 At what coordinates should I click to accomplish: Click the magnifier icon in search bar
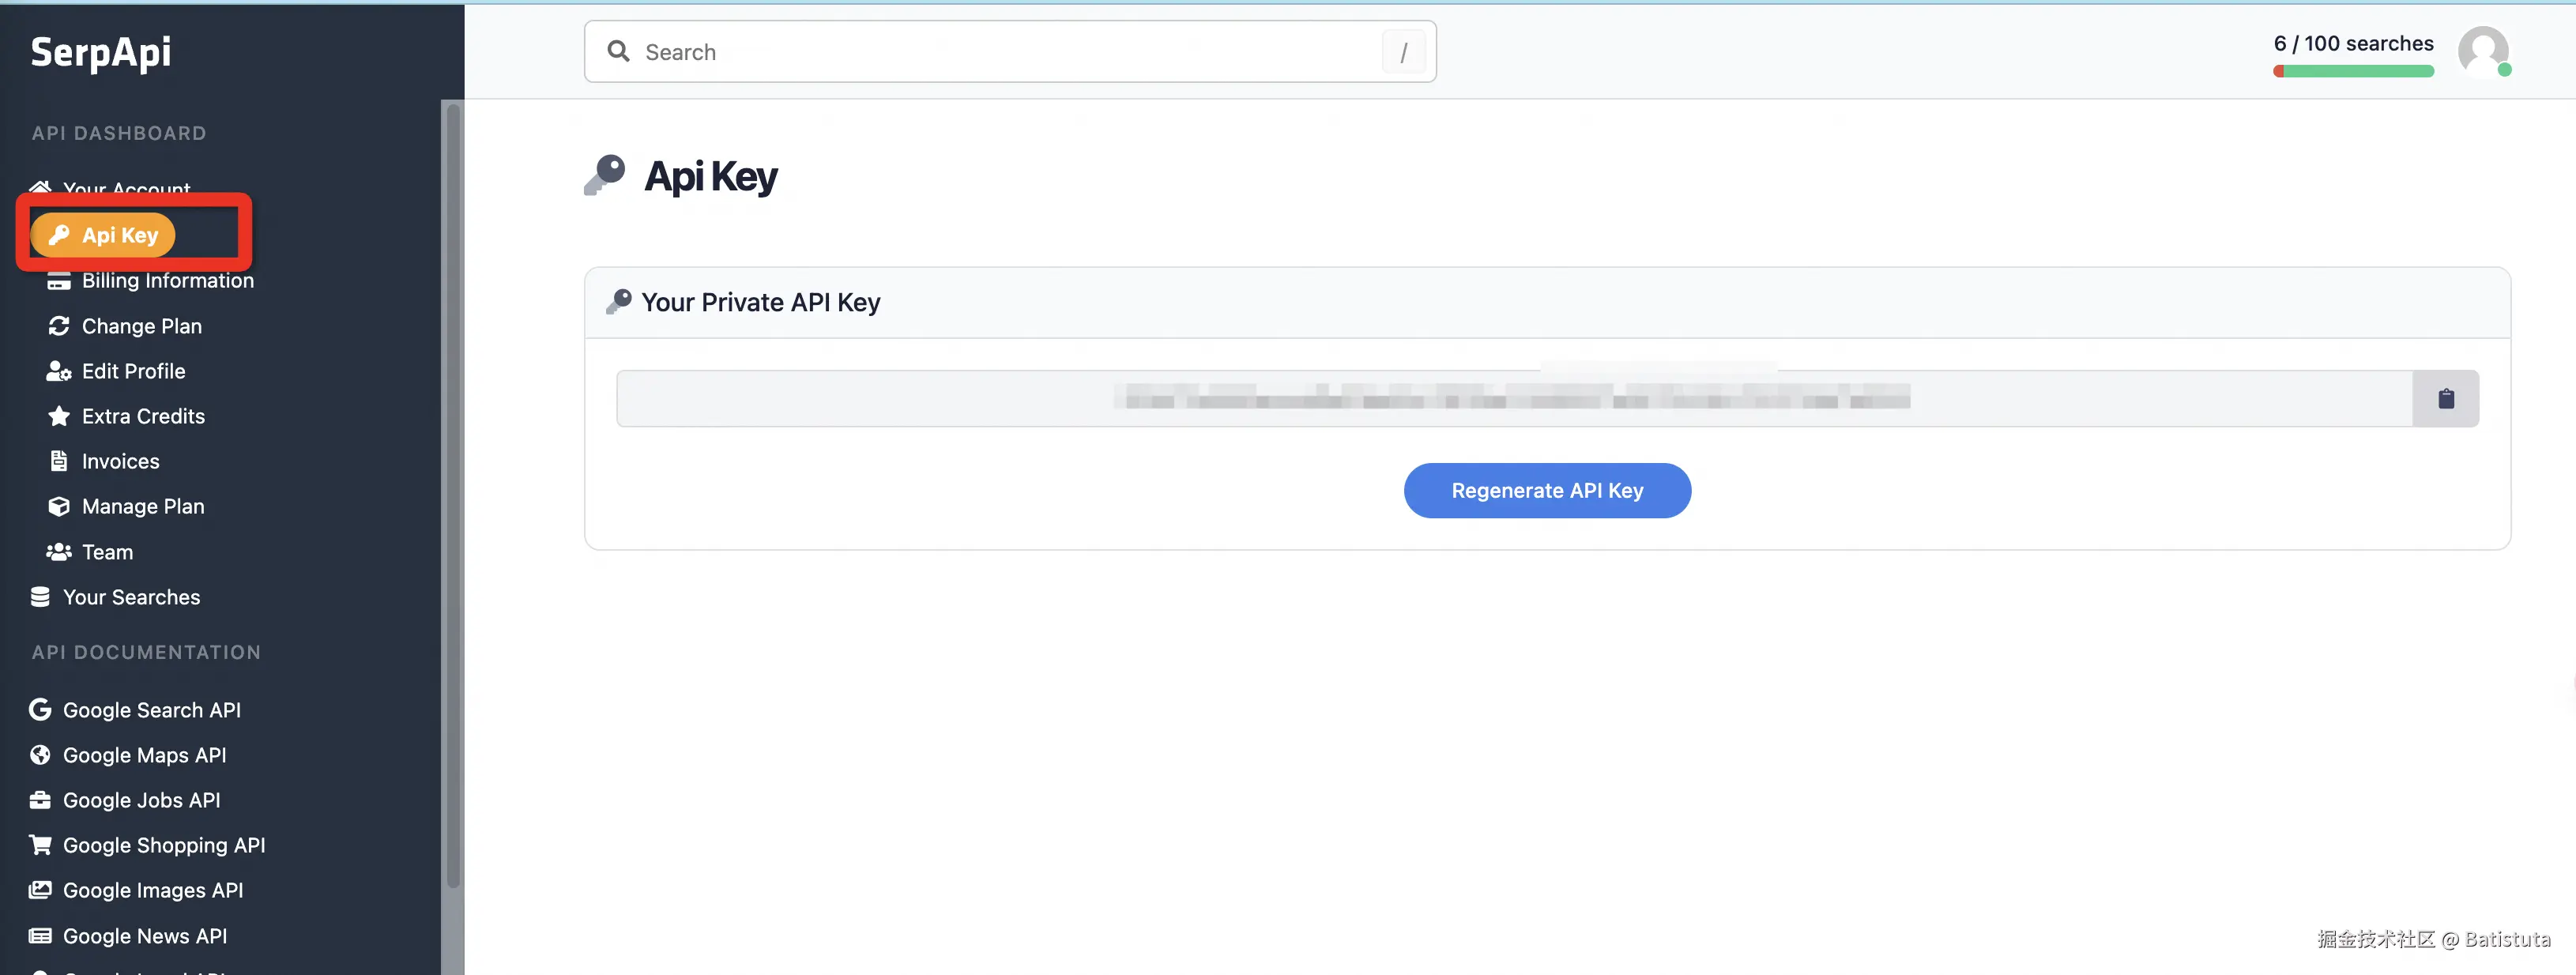click(619, 51)
